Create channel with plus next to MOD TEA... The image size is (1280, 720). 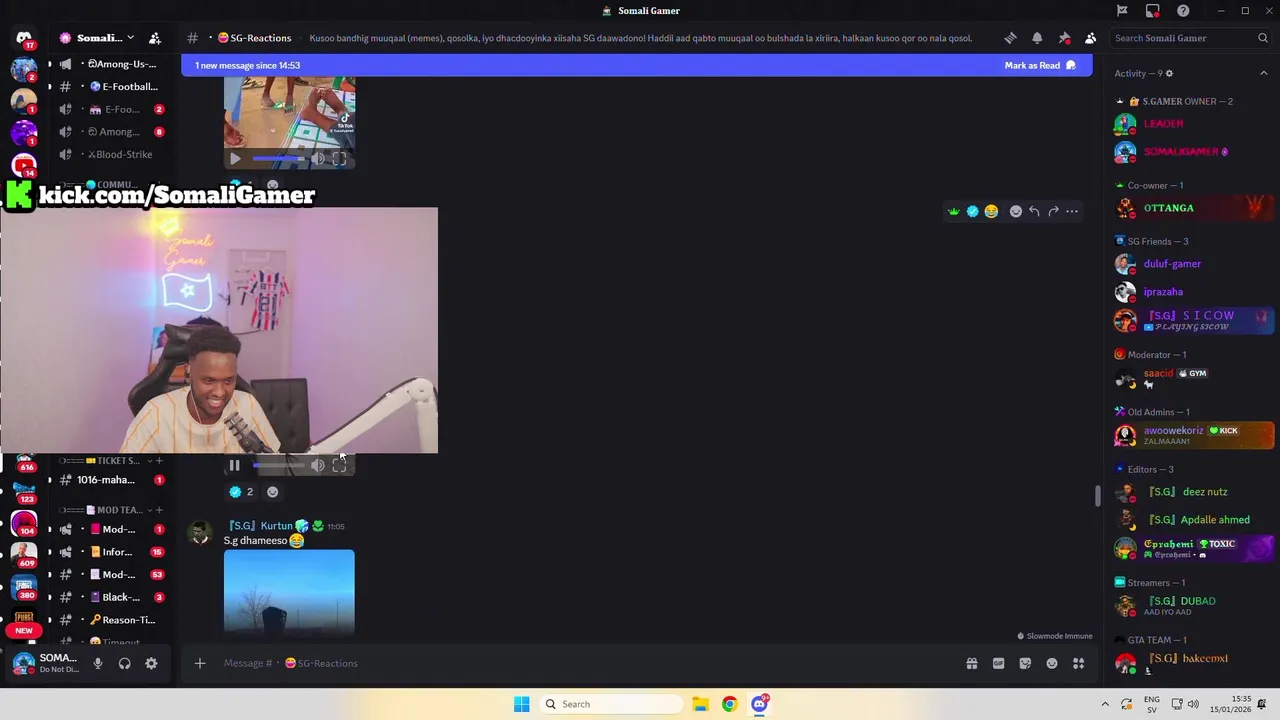(x=158, y=510)
